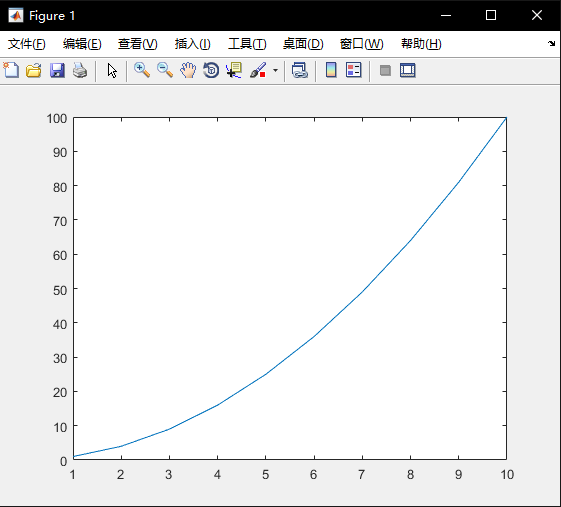Toggle the Brush data tool

(258, 70)
